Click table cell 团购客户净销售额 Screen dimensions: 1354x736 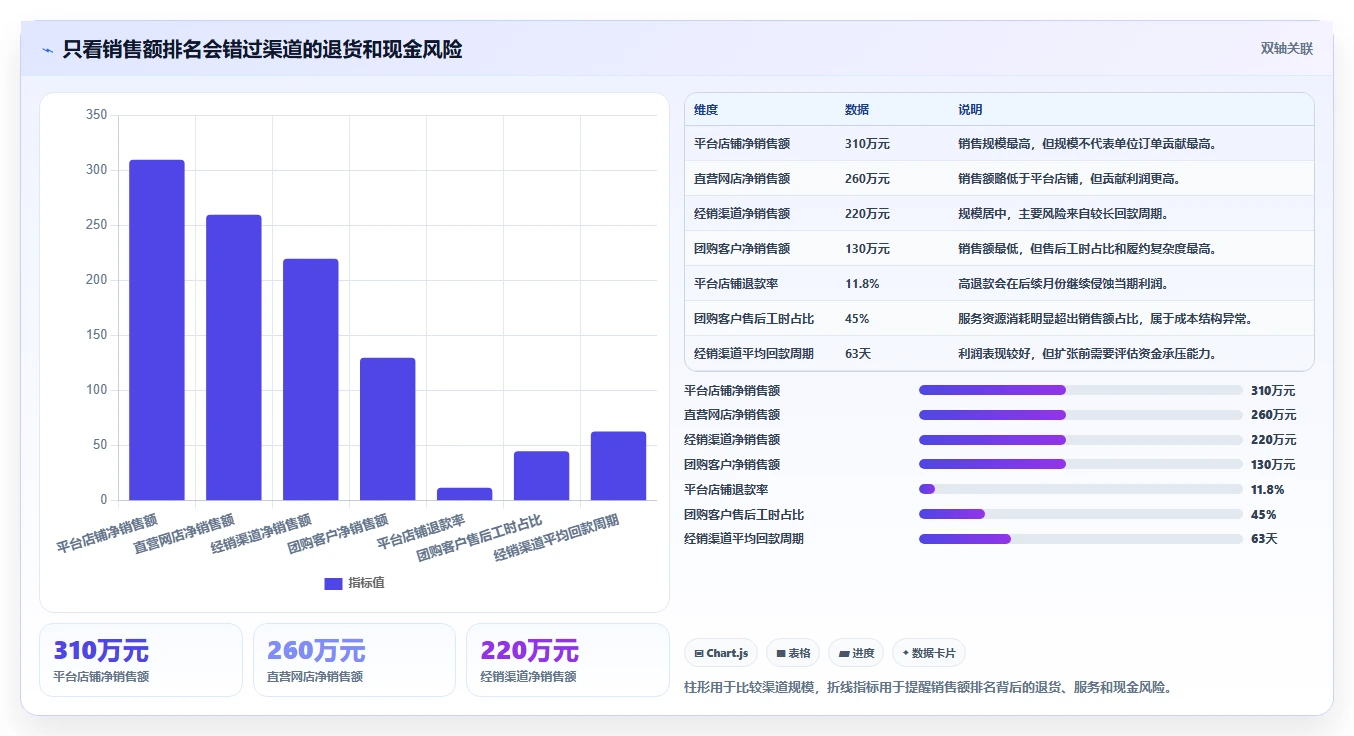click(742, 249)
